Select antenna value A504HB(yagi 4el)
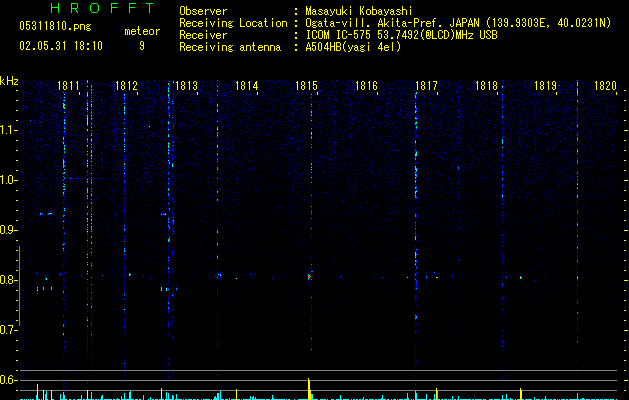 353,47
